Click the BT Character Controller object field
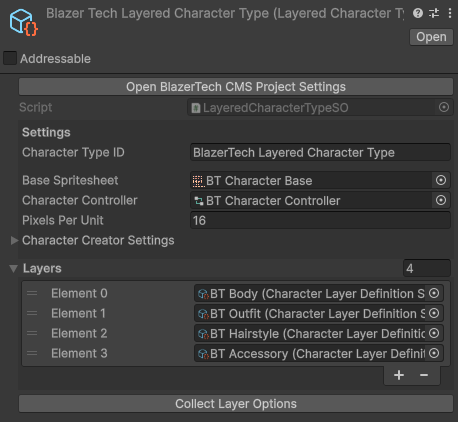 (320, 200)
